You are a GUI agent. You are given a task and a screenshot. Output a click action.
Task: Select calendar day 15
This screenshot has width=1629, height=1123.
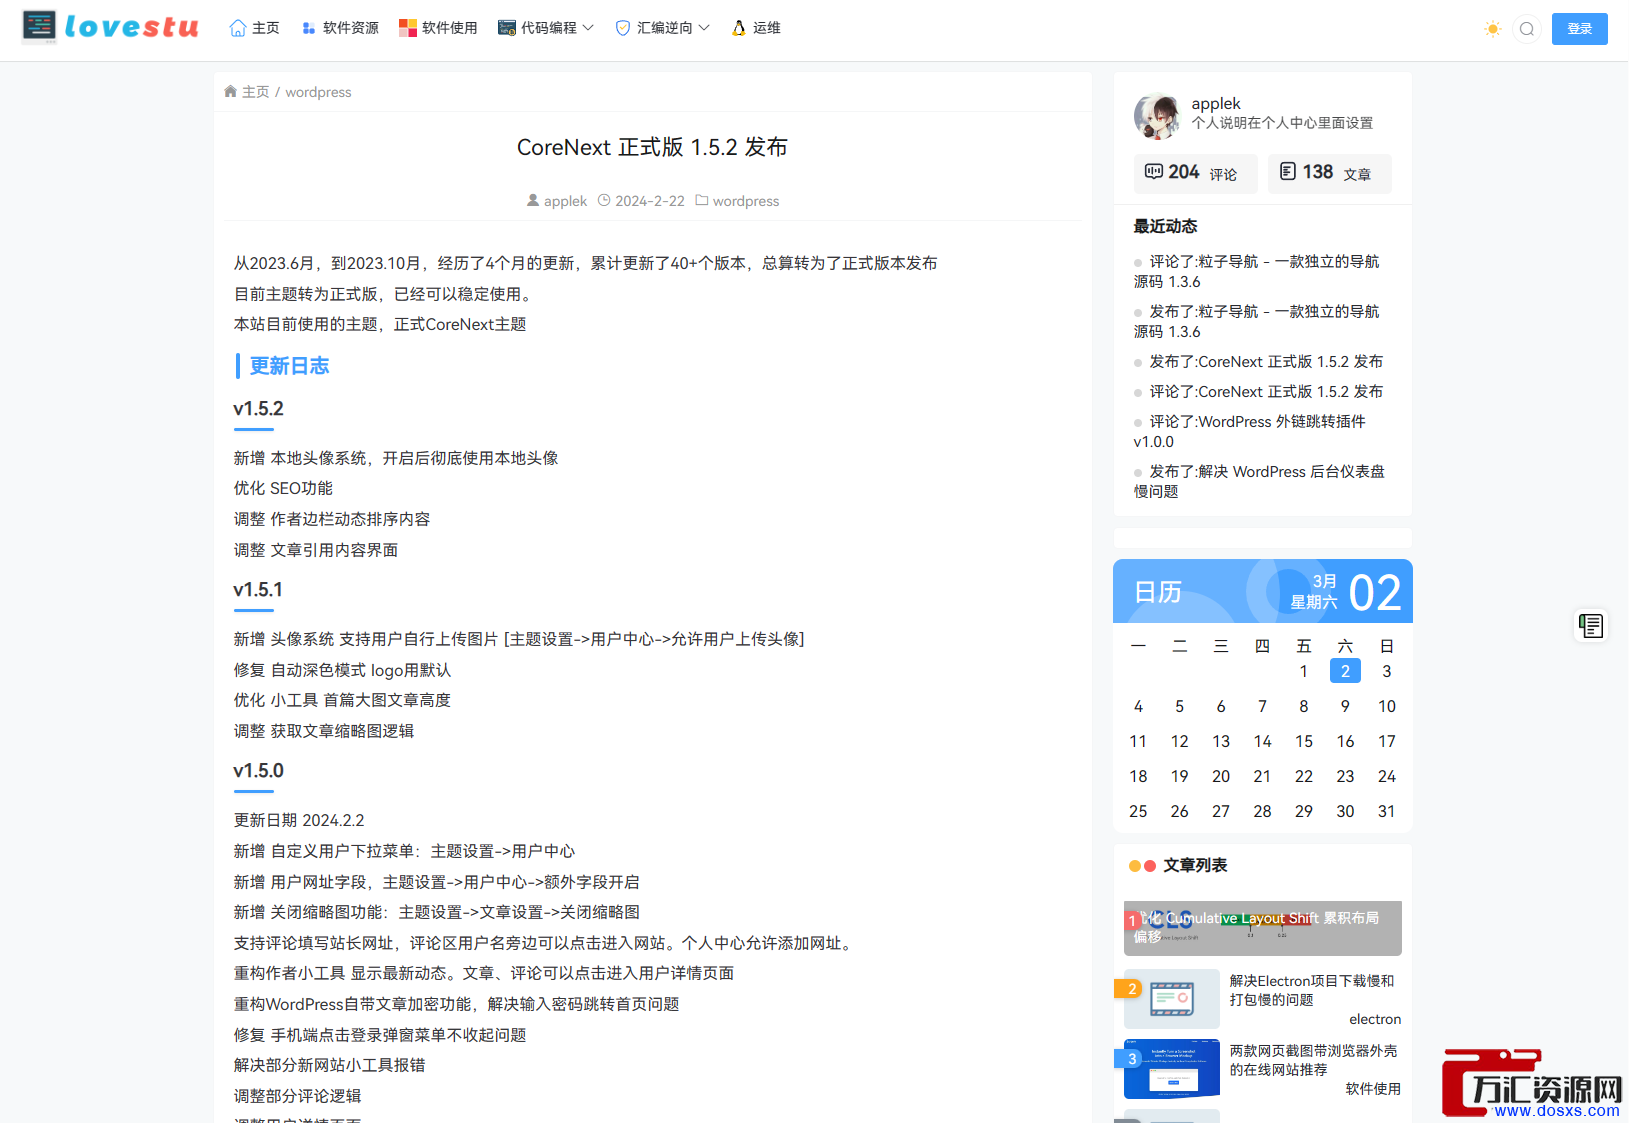click(1304, 741)
